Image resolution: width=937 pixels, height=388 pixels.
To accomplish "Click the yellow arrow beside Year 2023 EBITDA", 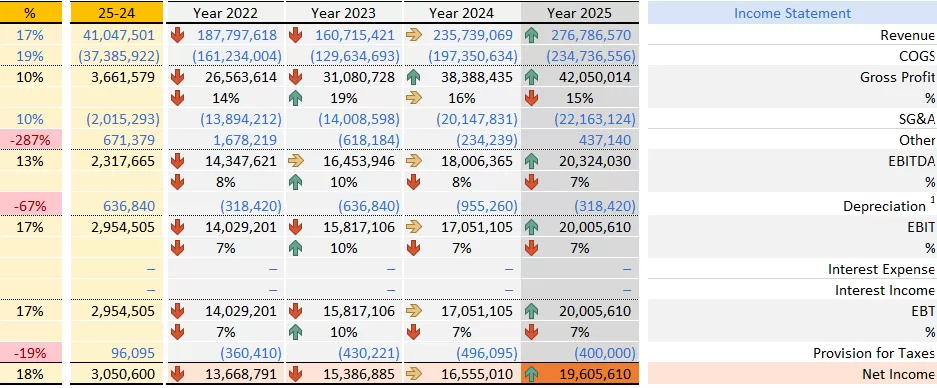I will pos(296,161).
